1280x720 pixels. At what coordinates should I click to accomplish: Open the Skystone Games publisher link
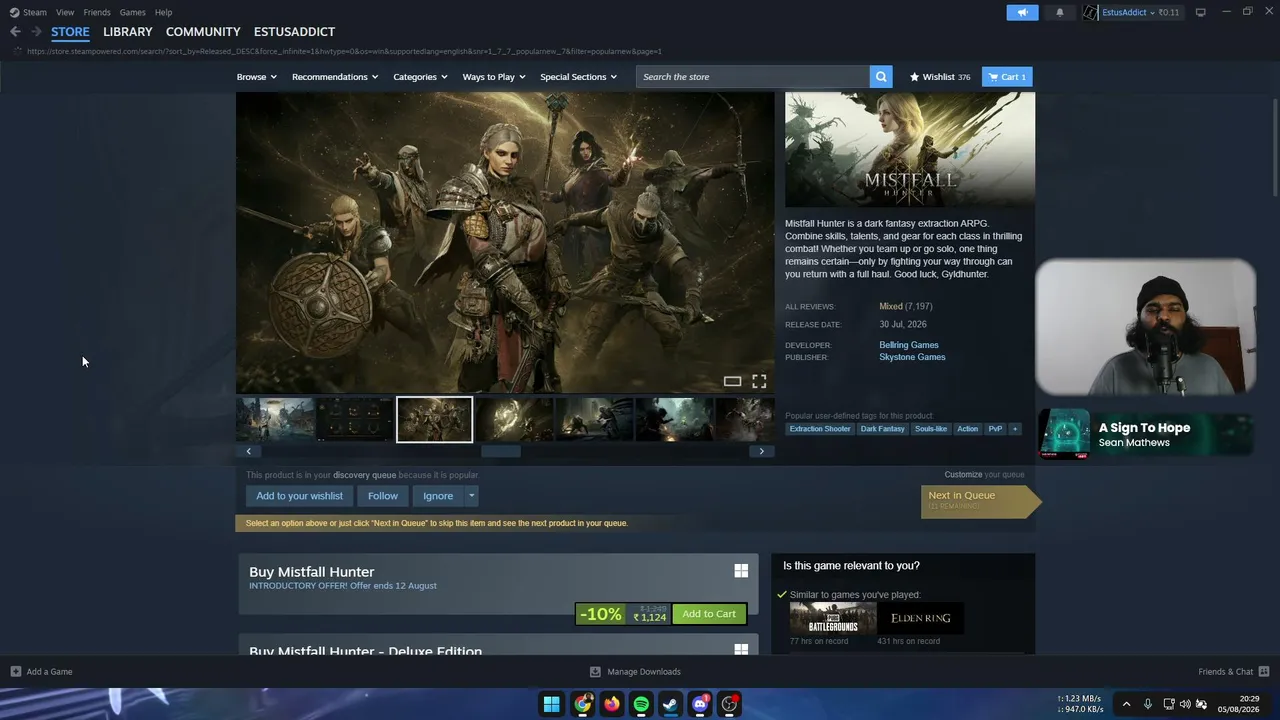[912, 357]
